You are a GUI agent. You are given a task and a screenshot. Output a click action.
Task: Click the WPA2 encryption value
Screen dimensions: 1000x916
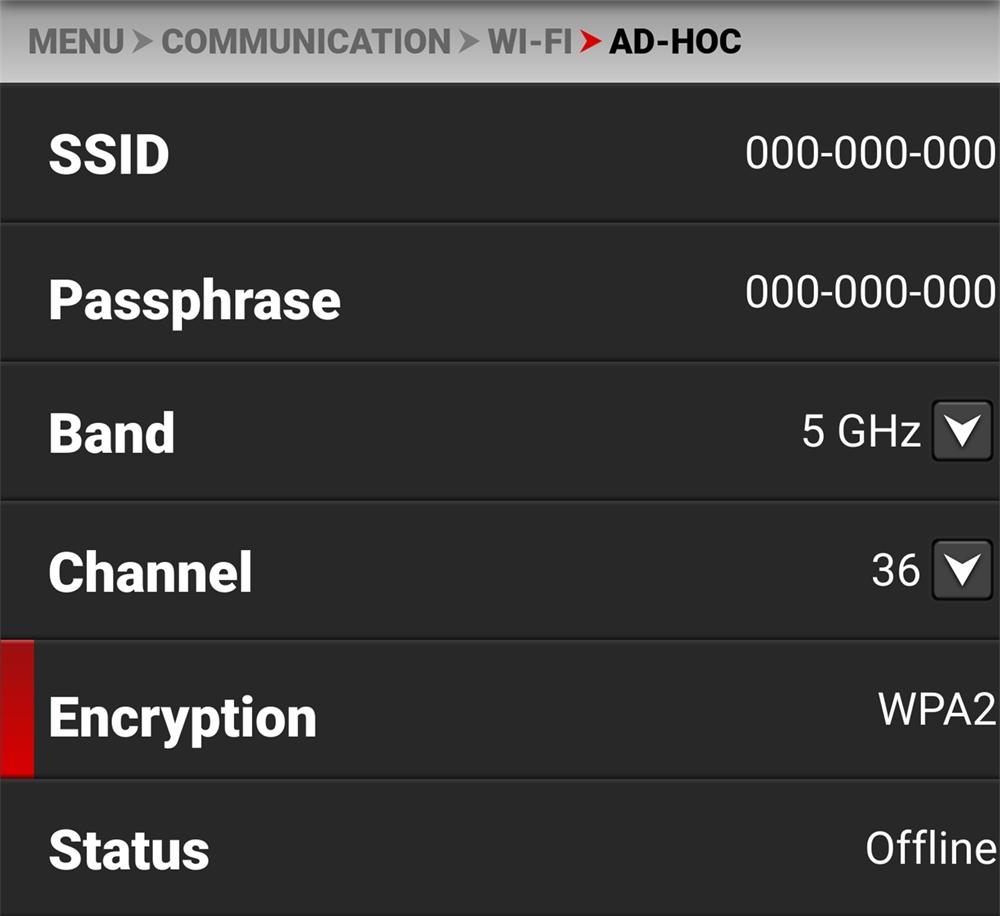(936, 709)
